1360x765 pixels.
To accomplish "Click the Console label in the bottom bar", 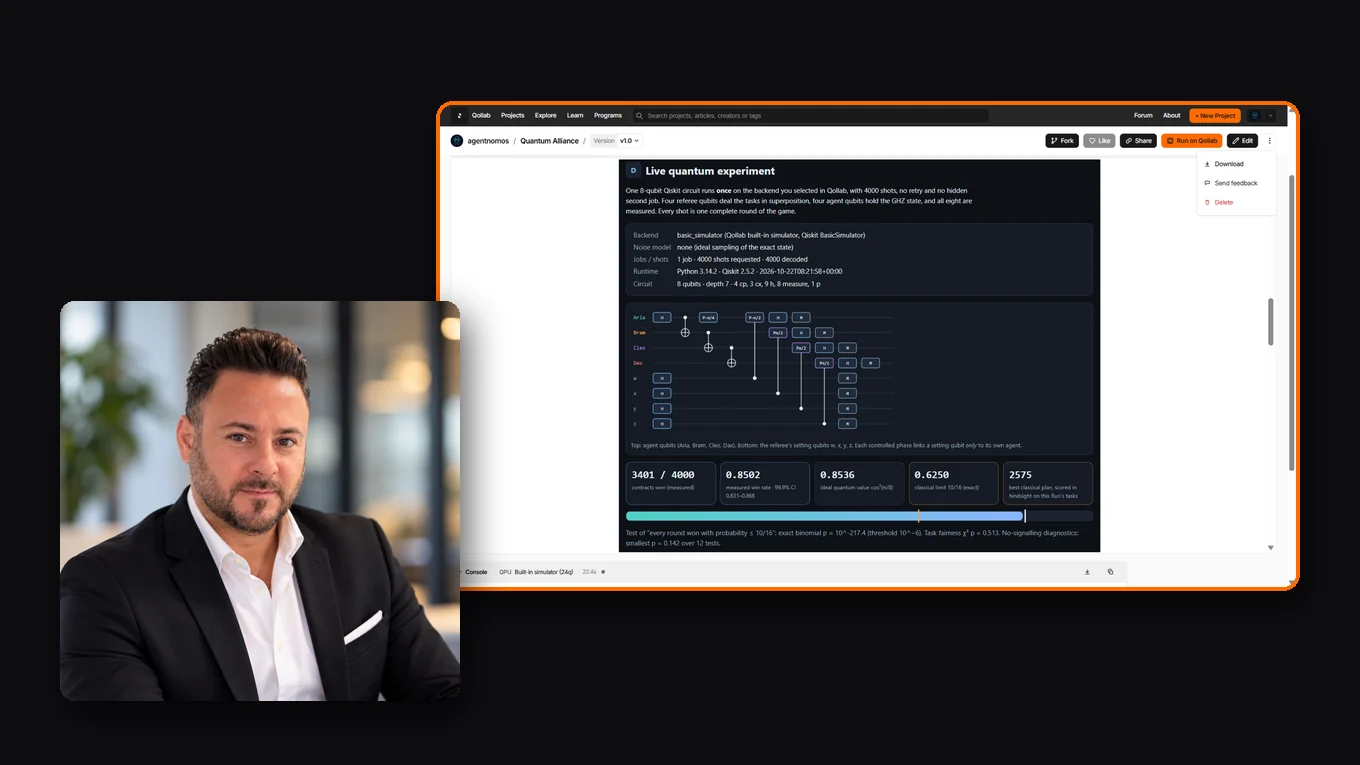I will (x=476, y=572).
